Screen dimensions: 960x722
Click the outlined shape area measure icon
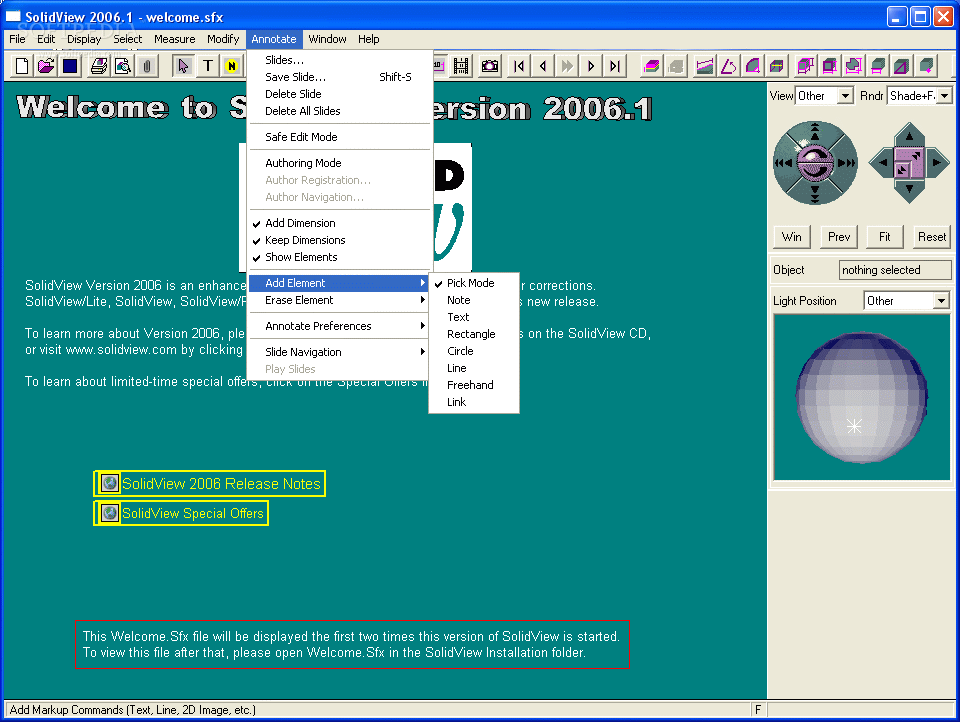[x=853, y=66]
